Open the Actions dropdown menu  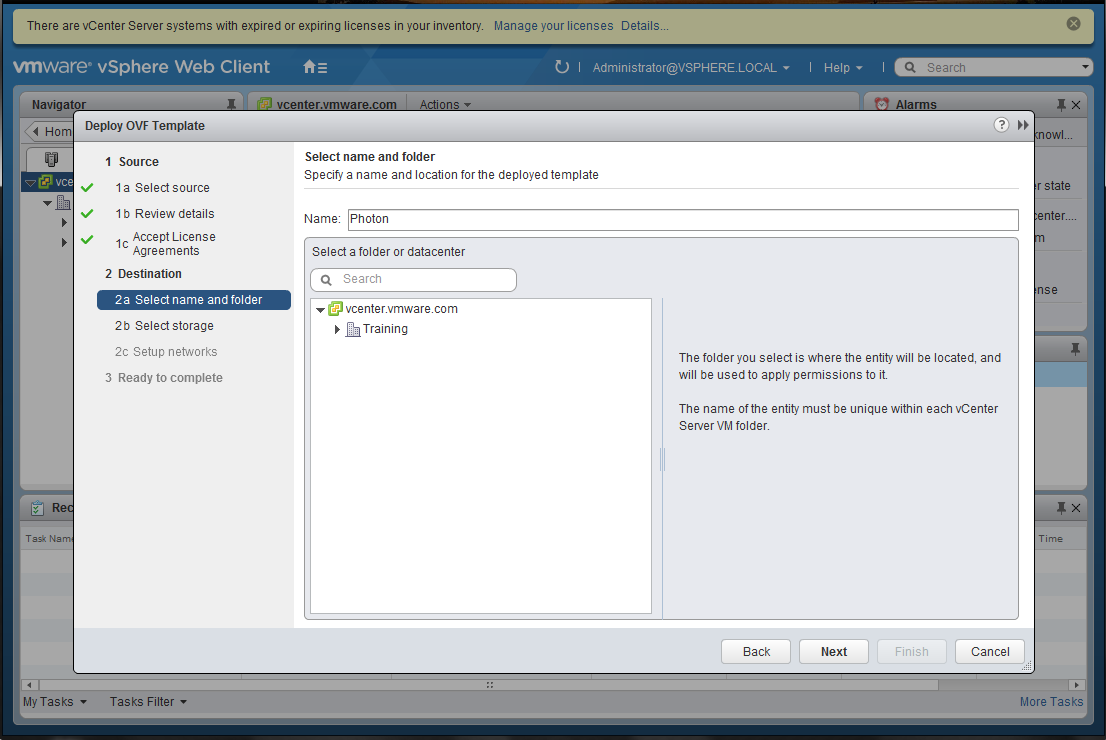point(445,104)
